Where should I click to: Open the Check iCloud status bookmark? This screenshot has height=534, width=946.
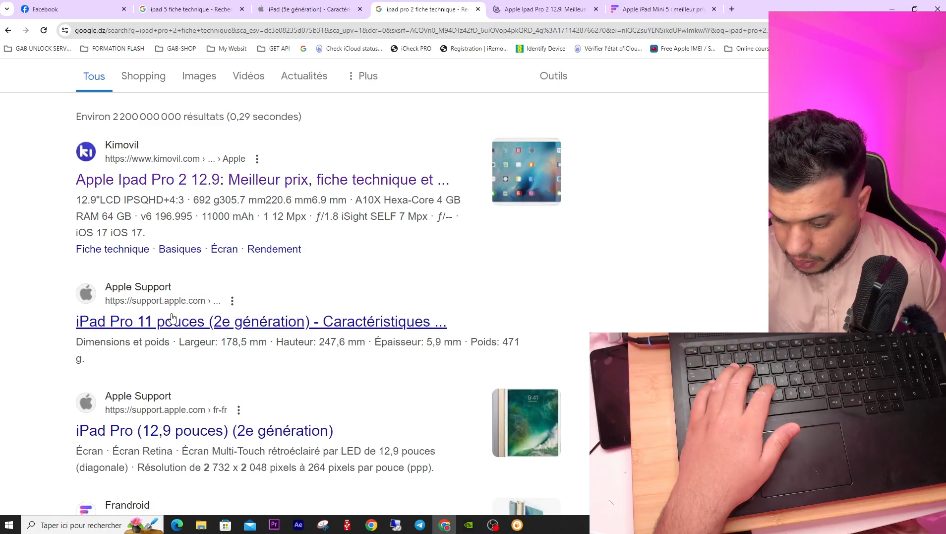349,48
